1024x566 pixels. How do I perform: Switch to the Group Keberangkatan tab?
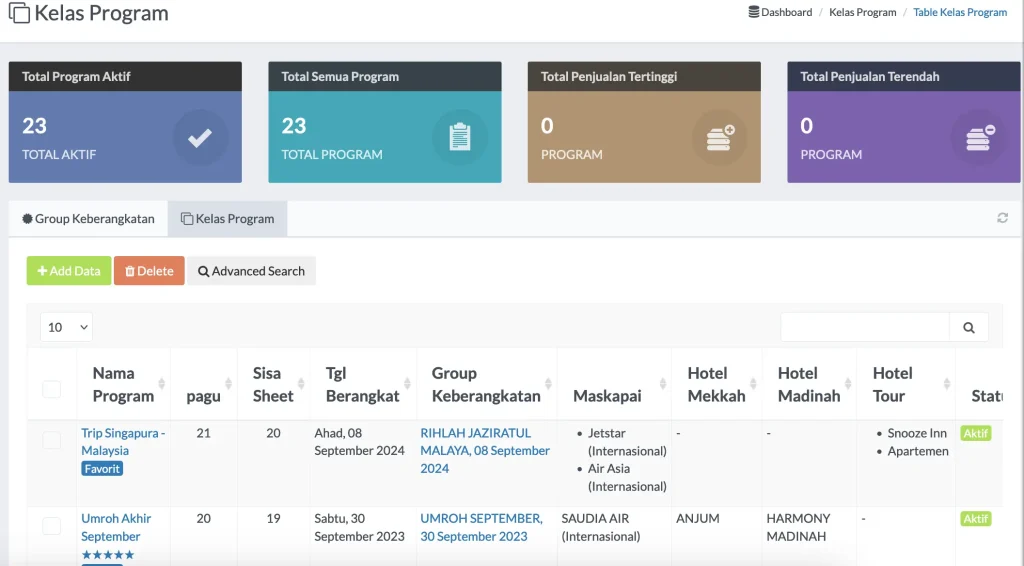[x=88, y=218]
